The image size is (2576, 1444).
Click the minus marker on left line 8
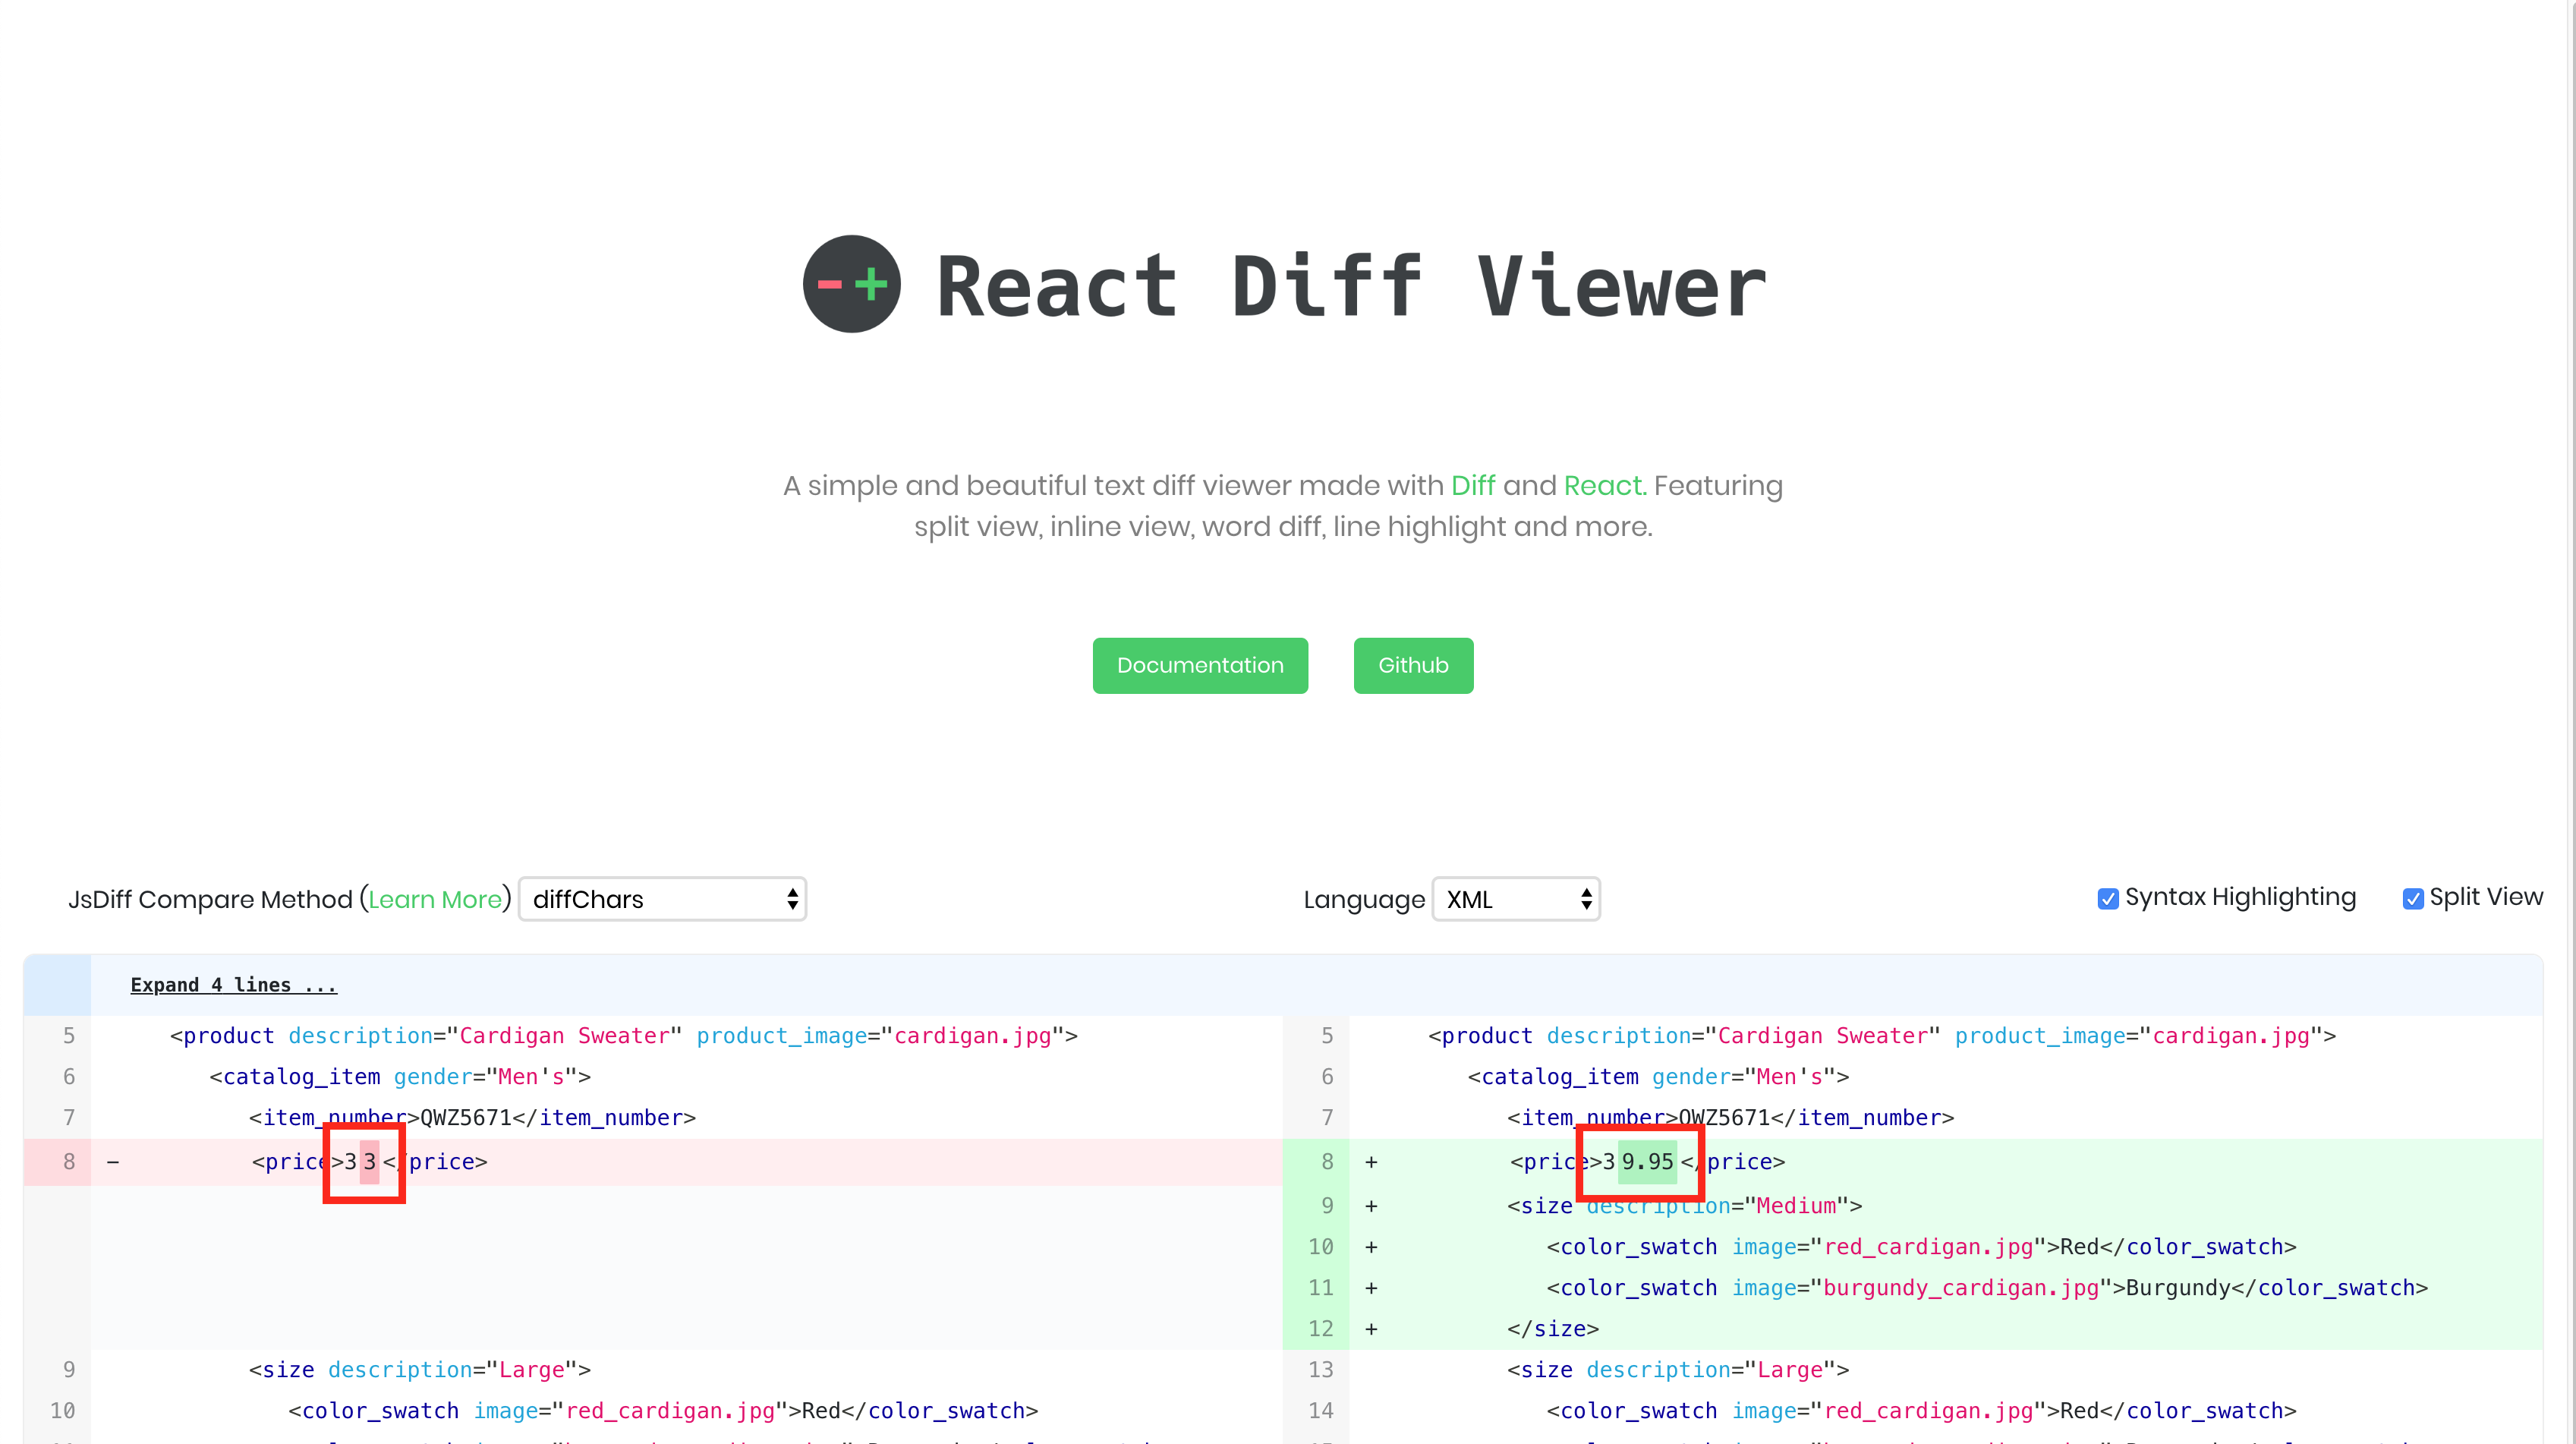(113, 1162)
